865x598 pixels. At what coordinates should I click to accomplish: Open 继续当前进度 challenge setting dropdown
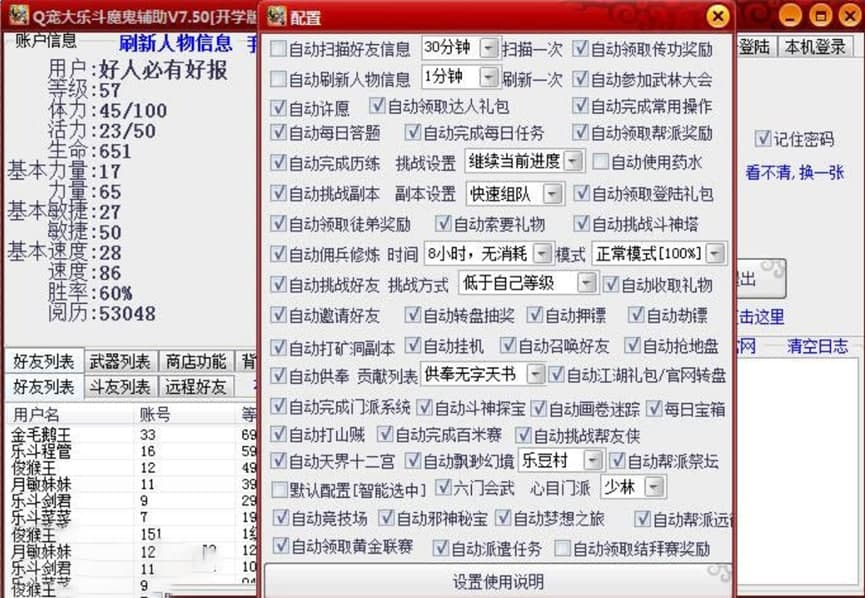point(574,161)
